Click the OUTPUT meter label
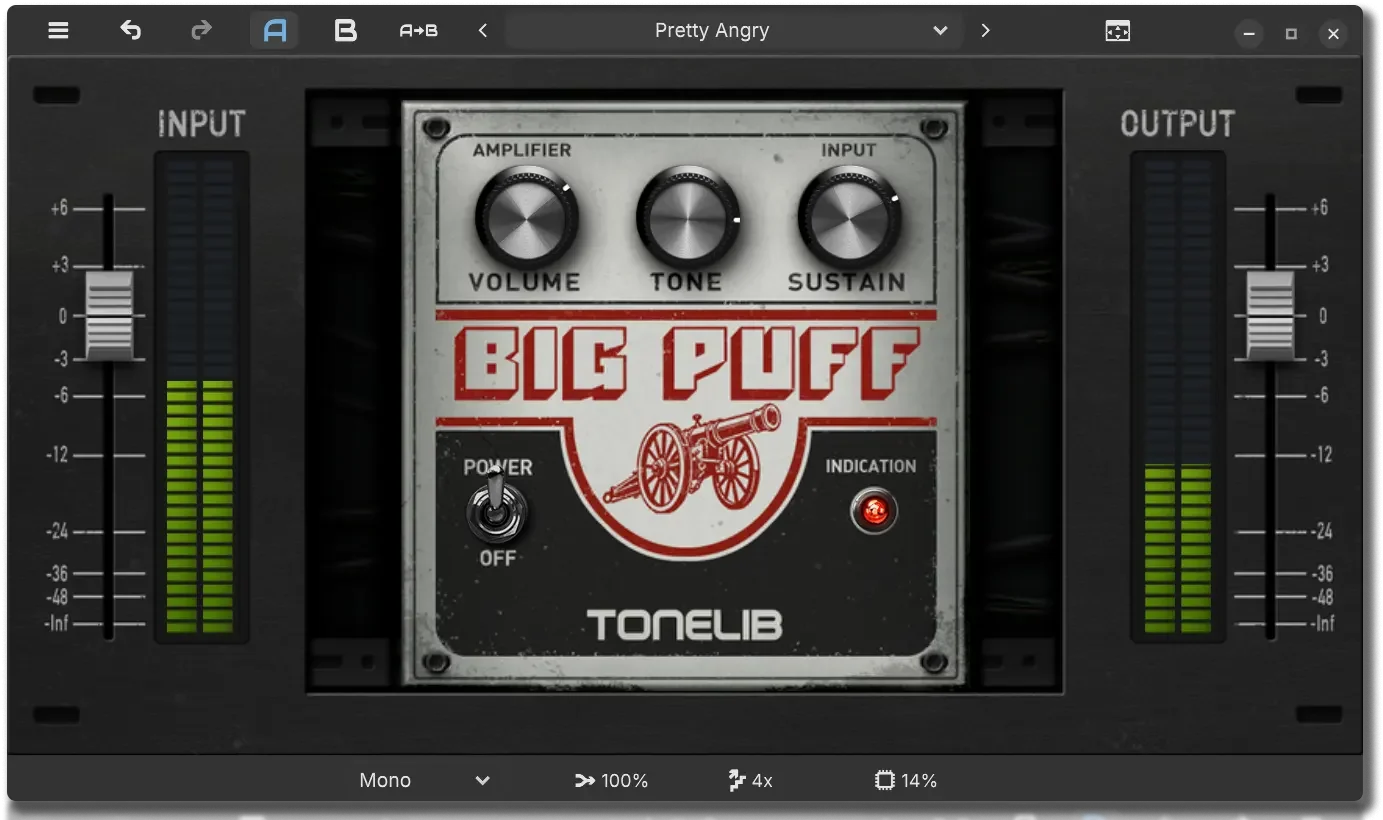This screenshot has height=820, width=1383. pyautogui.click(x=1177, y=124)
